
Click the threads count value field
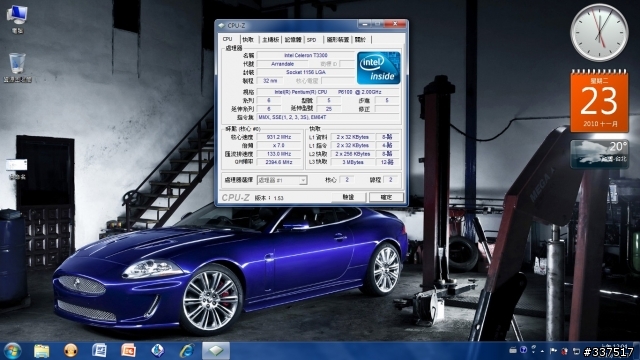coord(391,180)
